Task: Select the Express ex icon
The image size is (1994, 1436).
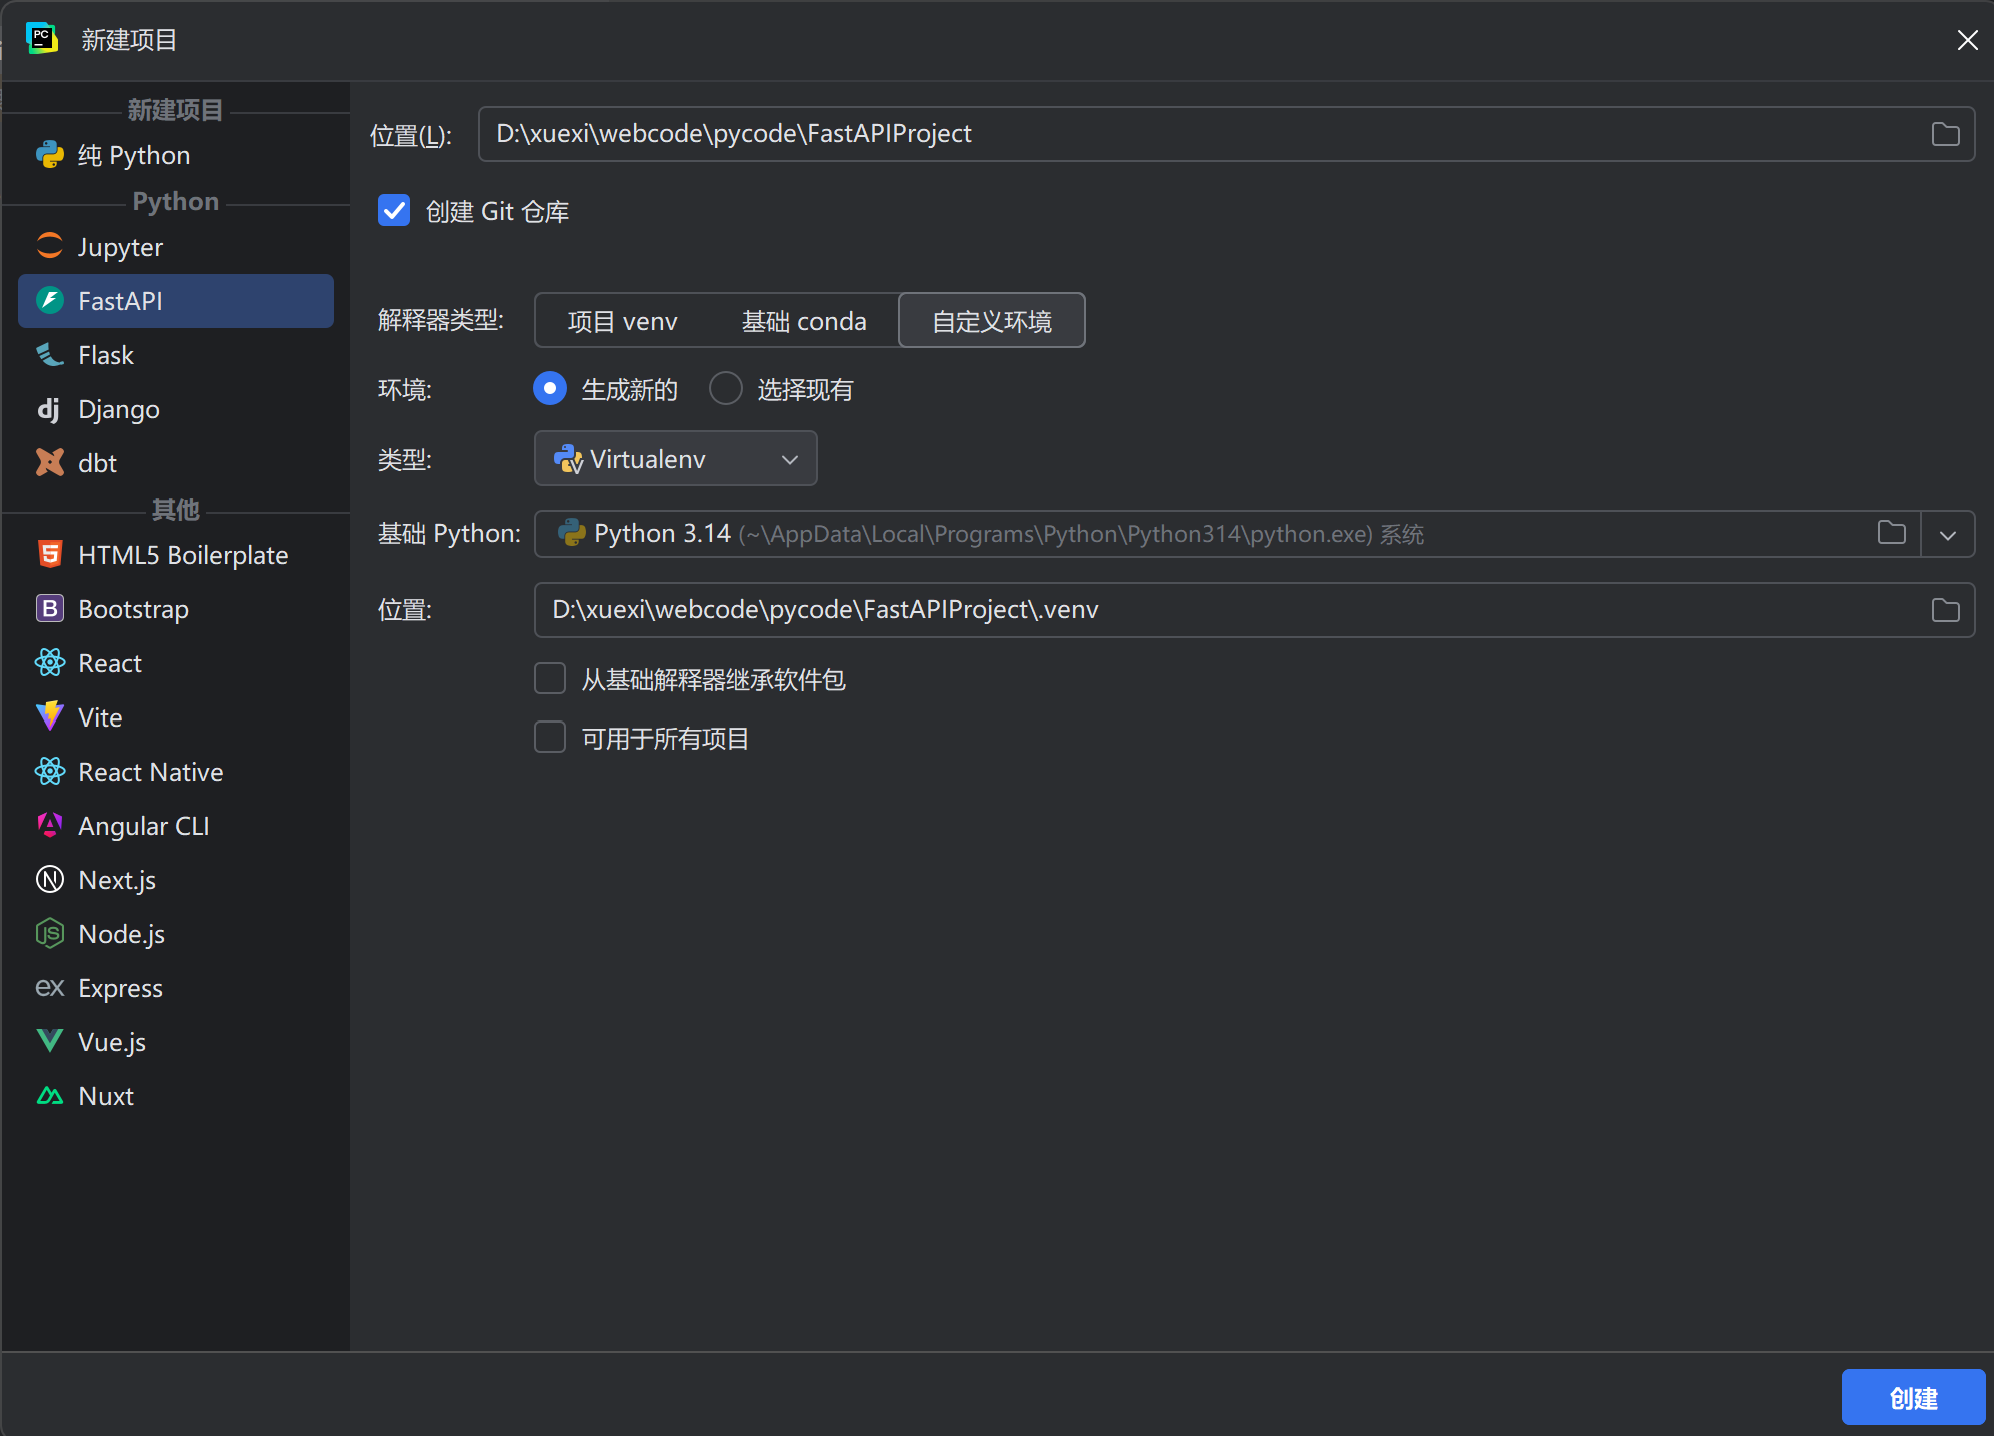Action: coord(50,987)
